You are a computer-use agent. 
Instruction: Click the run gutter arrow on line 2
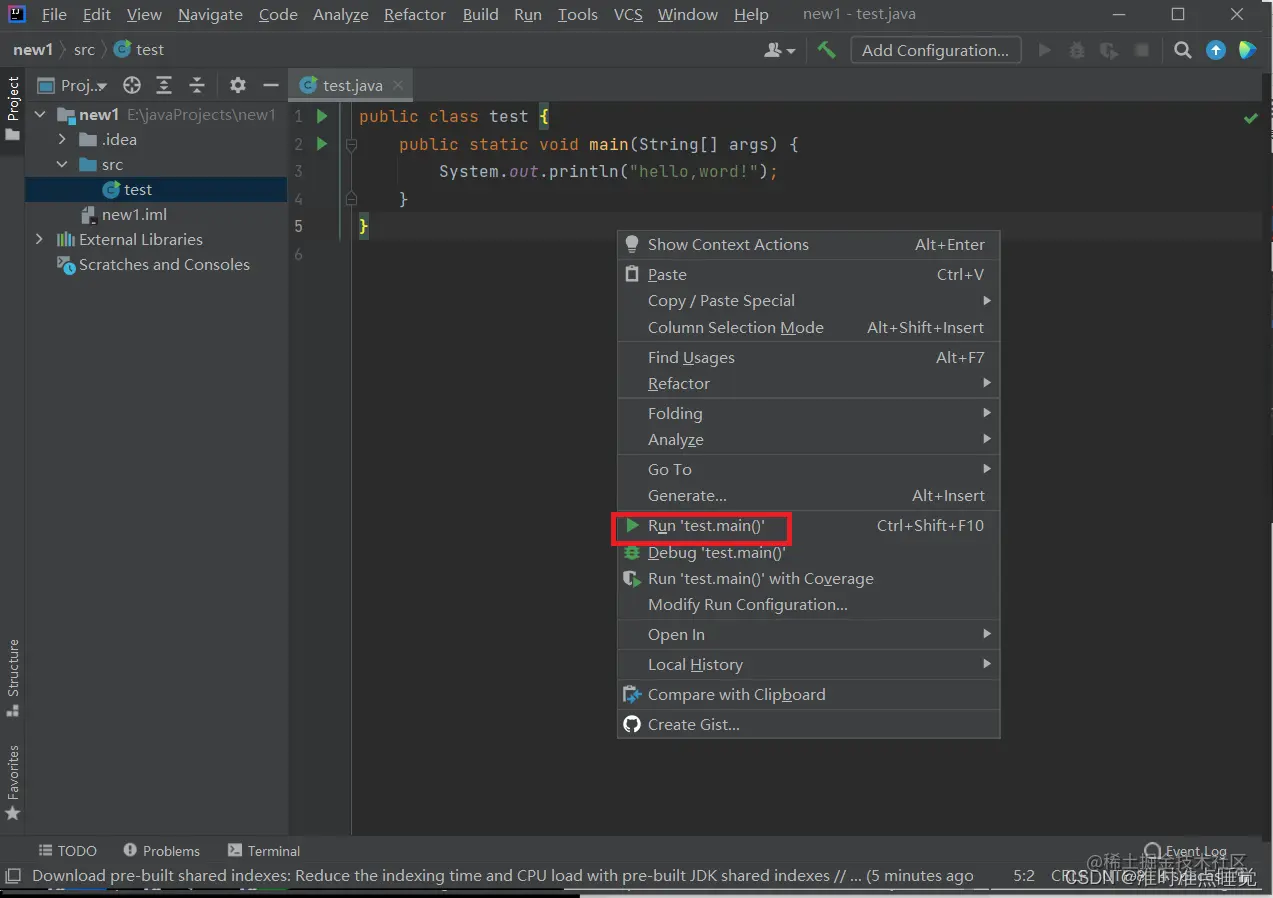coord(322,144)
